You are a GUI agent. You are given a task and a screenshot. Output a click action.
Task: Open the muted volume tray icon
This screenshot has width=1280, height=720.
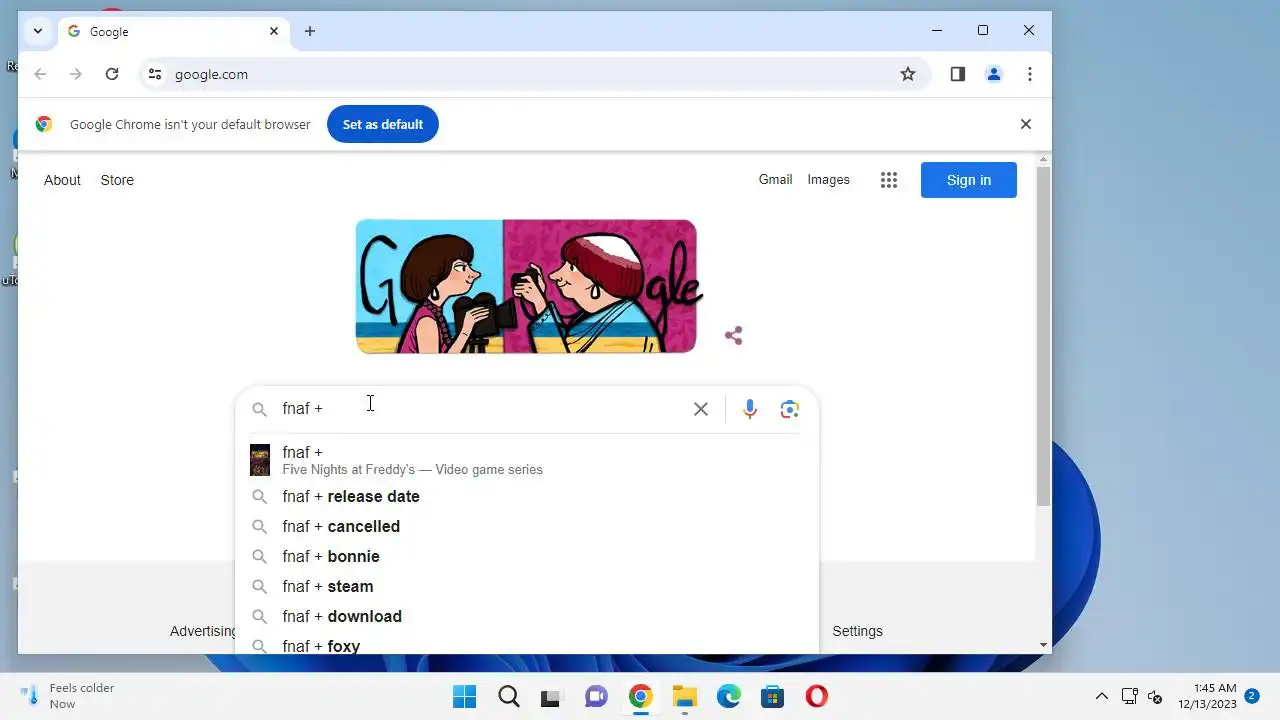click(1155, 697)
